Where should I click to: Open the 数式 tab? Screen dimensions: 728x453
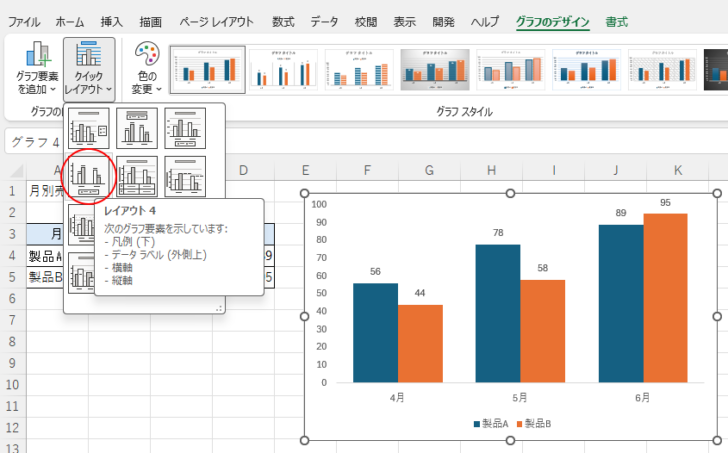point(283,22)
